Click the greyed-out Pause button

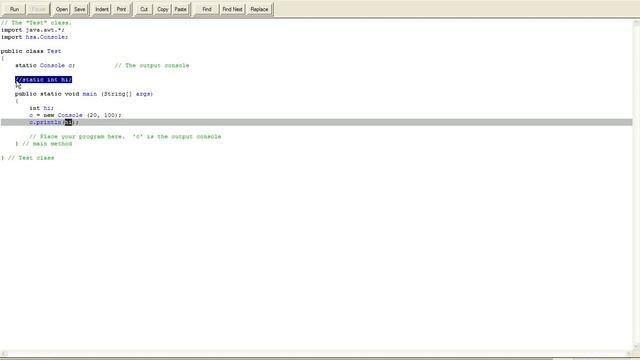[39, 9]
